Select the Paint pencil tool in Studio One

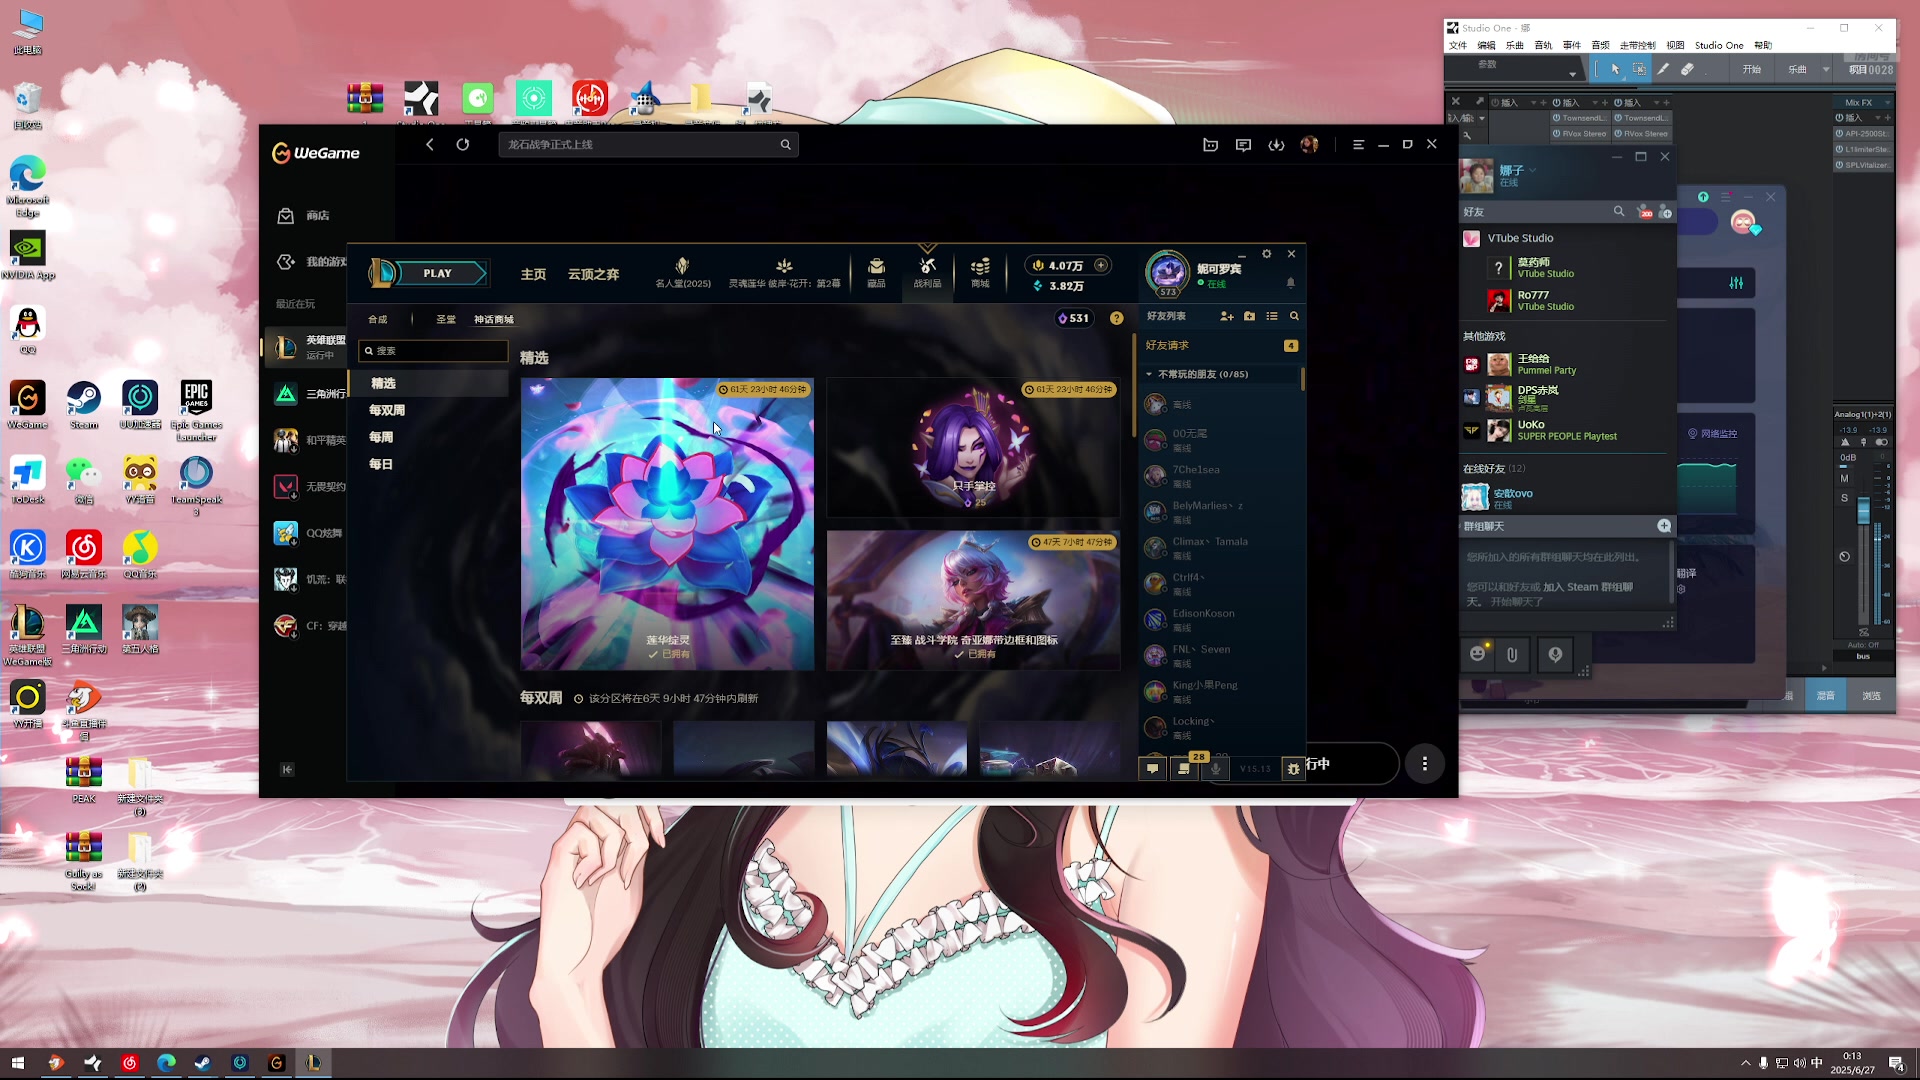(1663, 69)
